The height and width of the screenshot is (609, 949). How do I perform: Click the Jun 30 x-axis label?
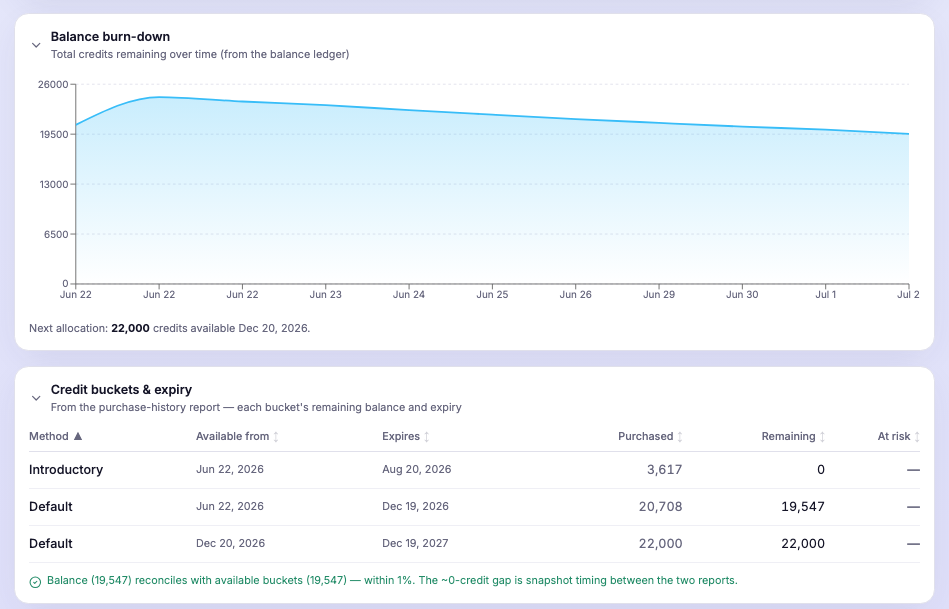point(742,294)
